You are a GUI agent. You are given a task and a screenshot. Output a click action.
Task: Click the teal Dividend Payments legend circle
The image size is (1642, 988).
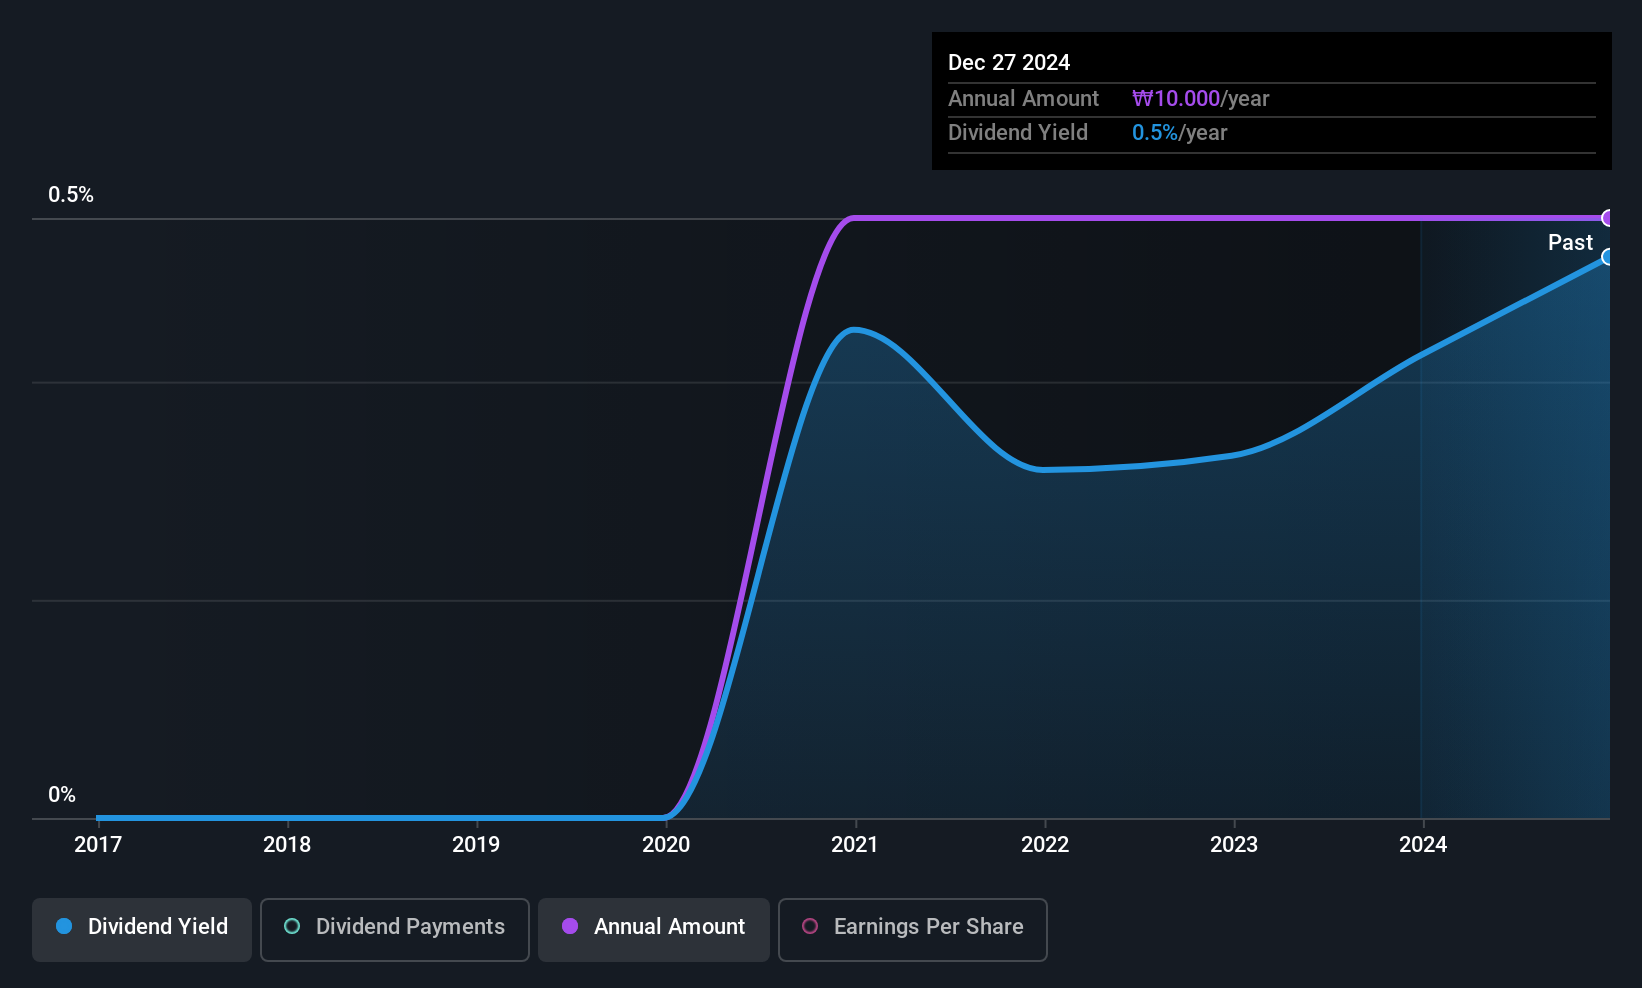pos(292,926)
